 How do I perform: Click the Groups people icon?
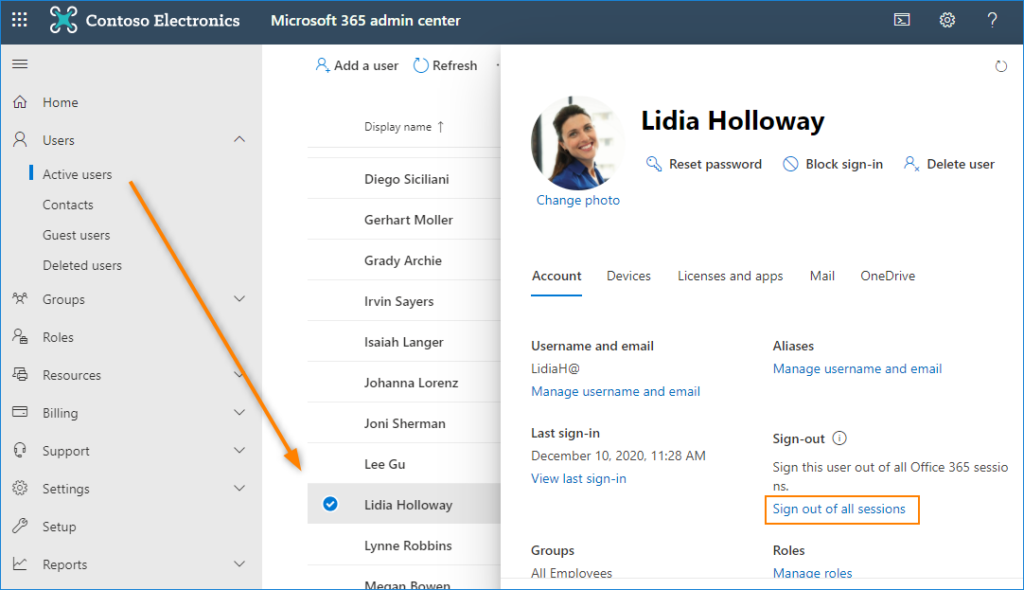[x=20, y=299]
